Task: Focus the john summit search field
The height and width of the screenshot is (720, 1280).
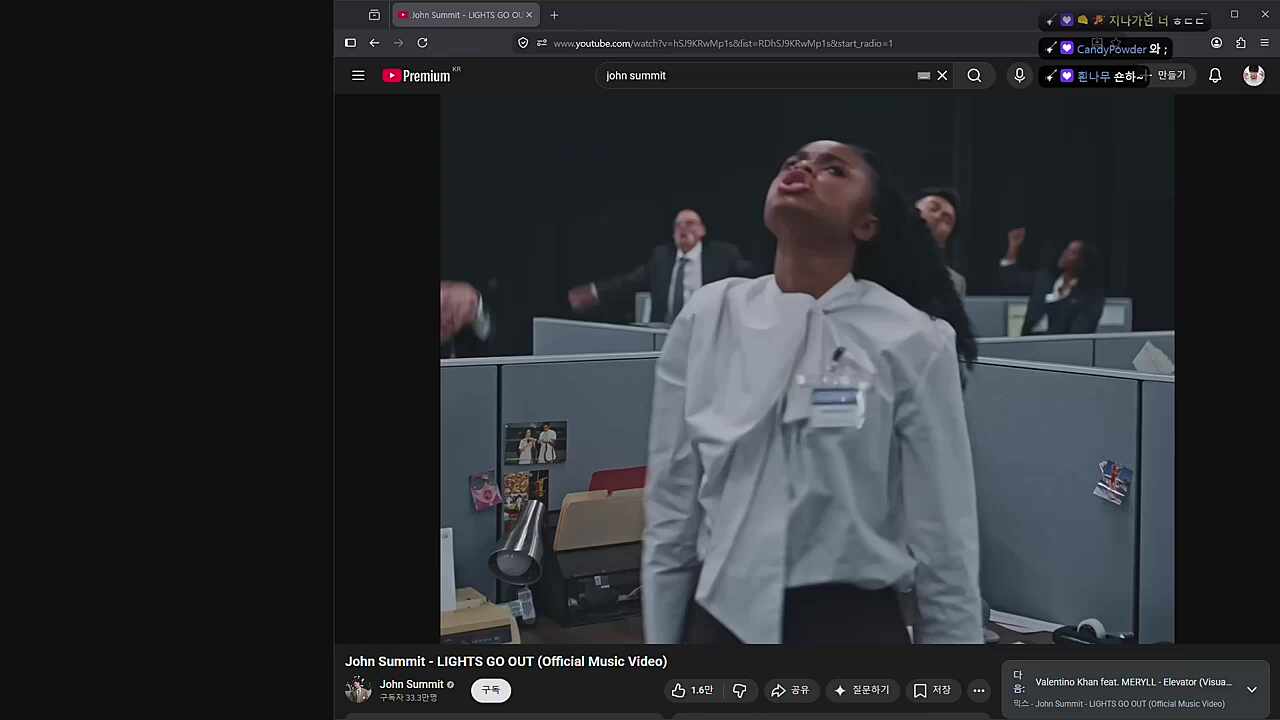Action: point(755,75)
